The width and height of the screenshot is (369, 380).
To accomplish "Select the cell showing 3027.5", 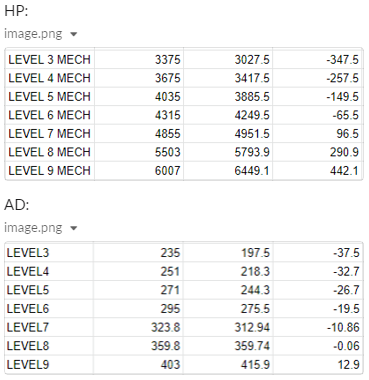I will [x=228, y=60].
